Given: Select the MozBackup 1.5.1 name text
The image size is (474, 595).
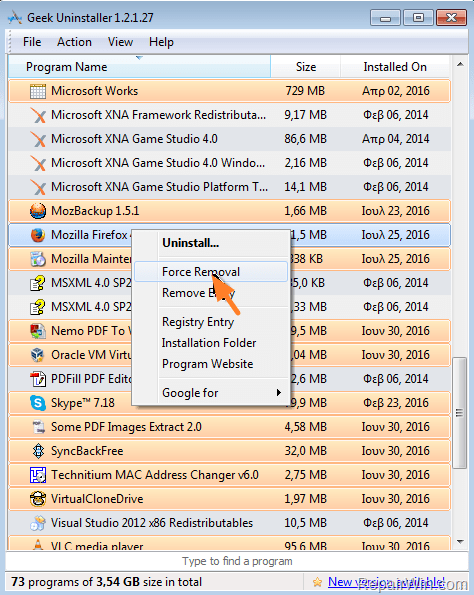Looking at the screenshot, I should [x=95, y=211].
